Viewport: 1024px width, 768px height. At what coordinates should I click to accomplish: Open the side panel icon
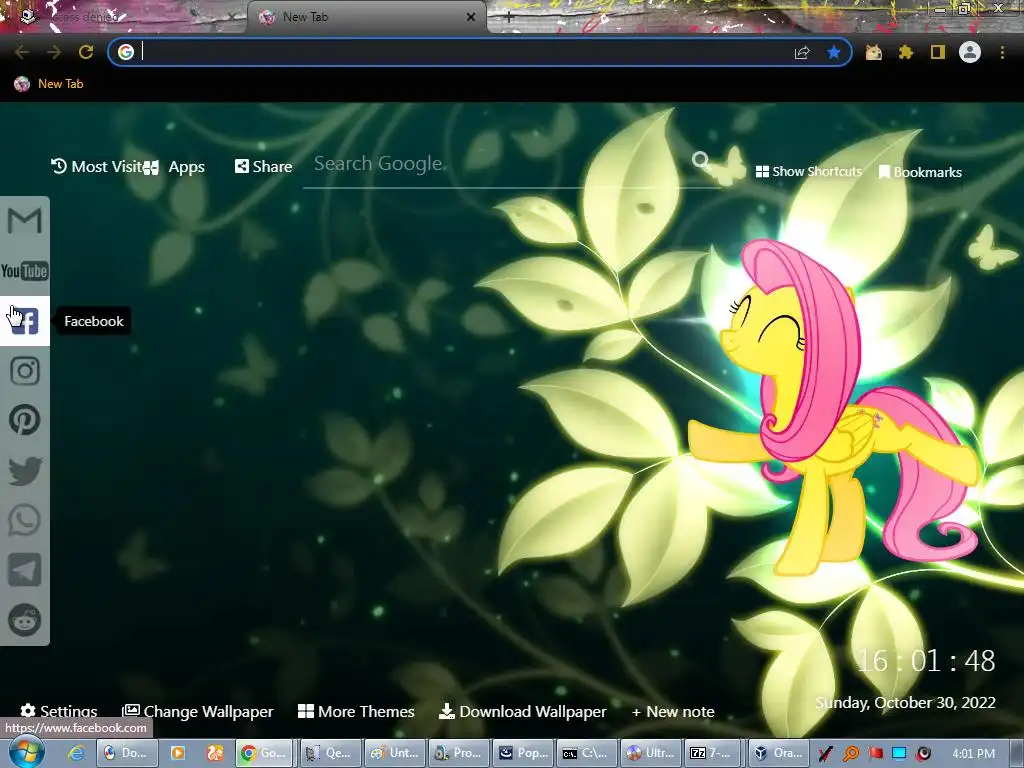click(938, 52)
